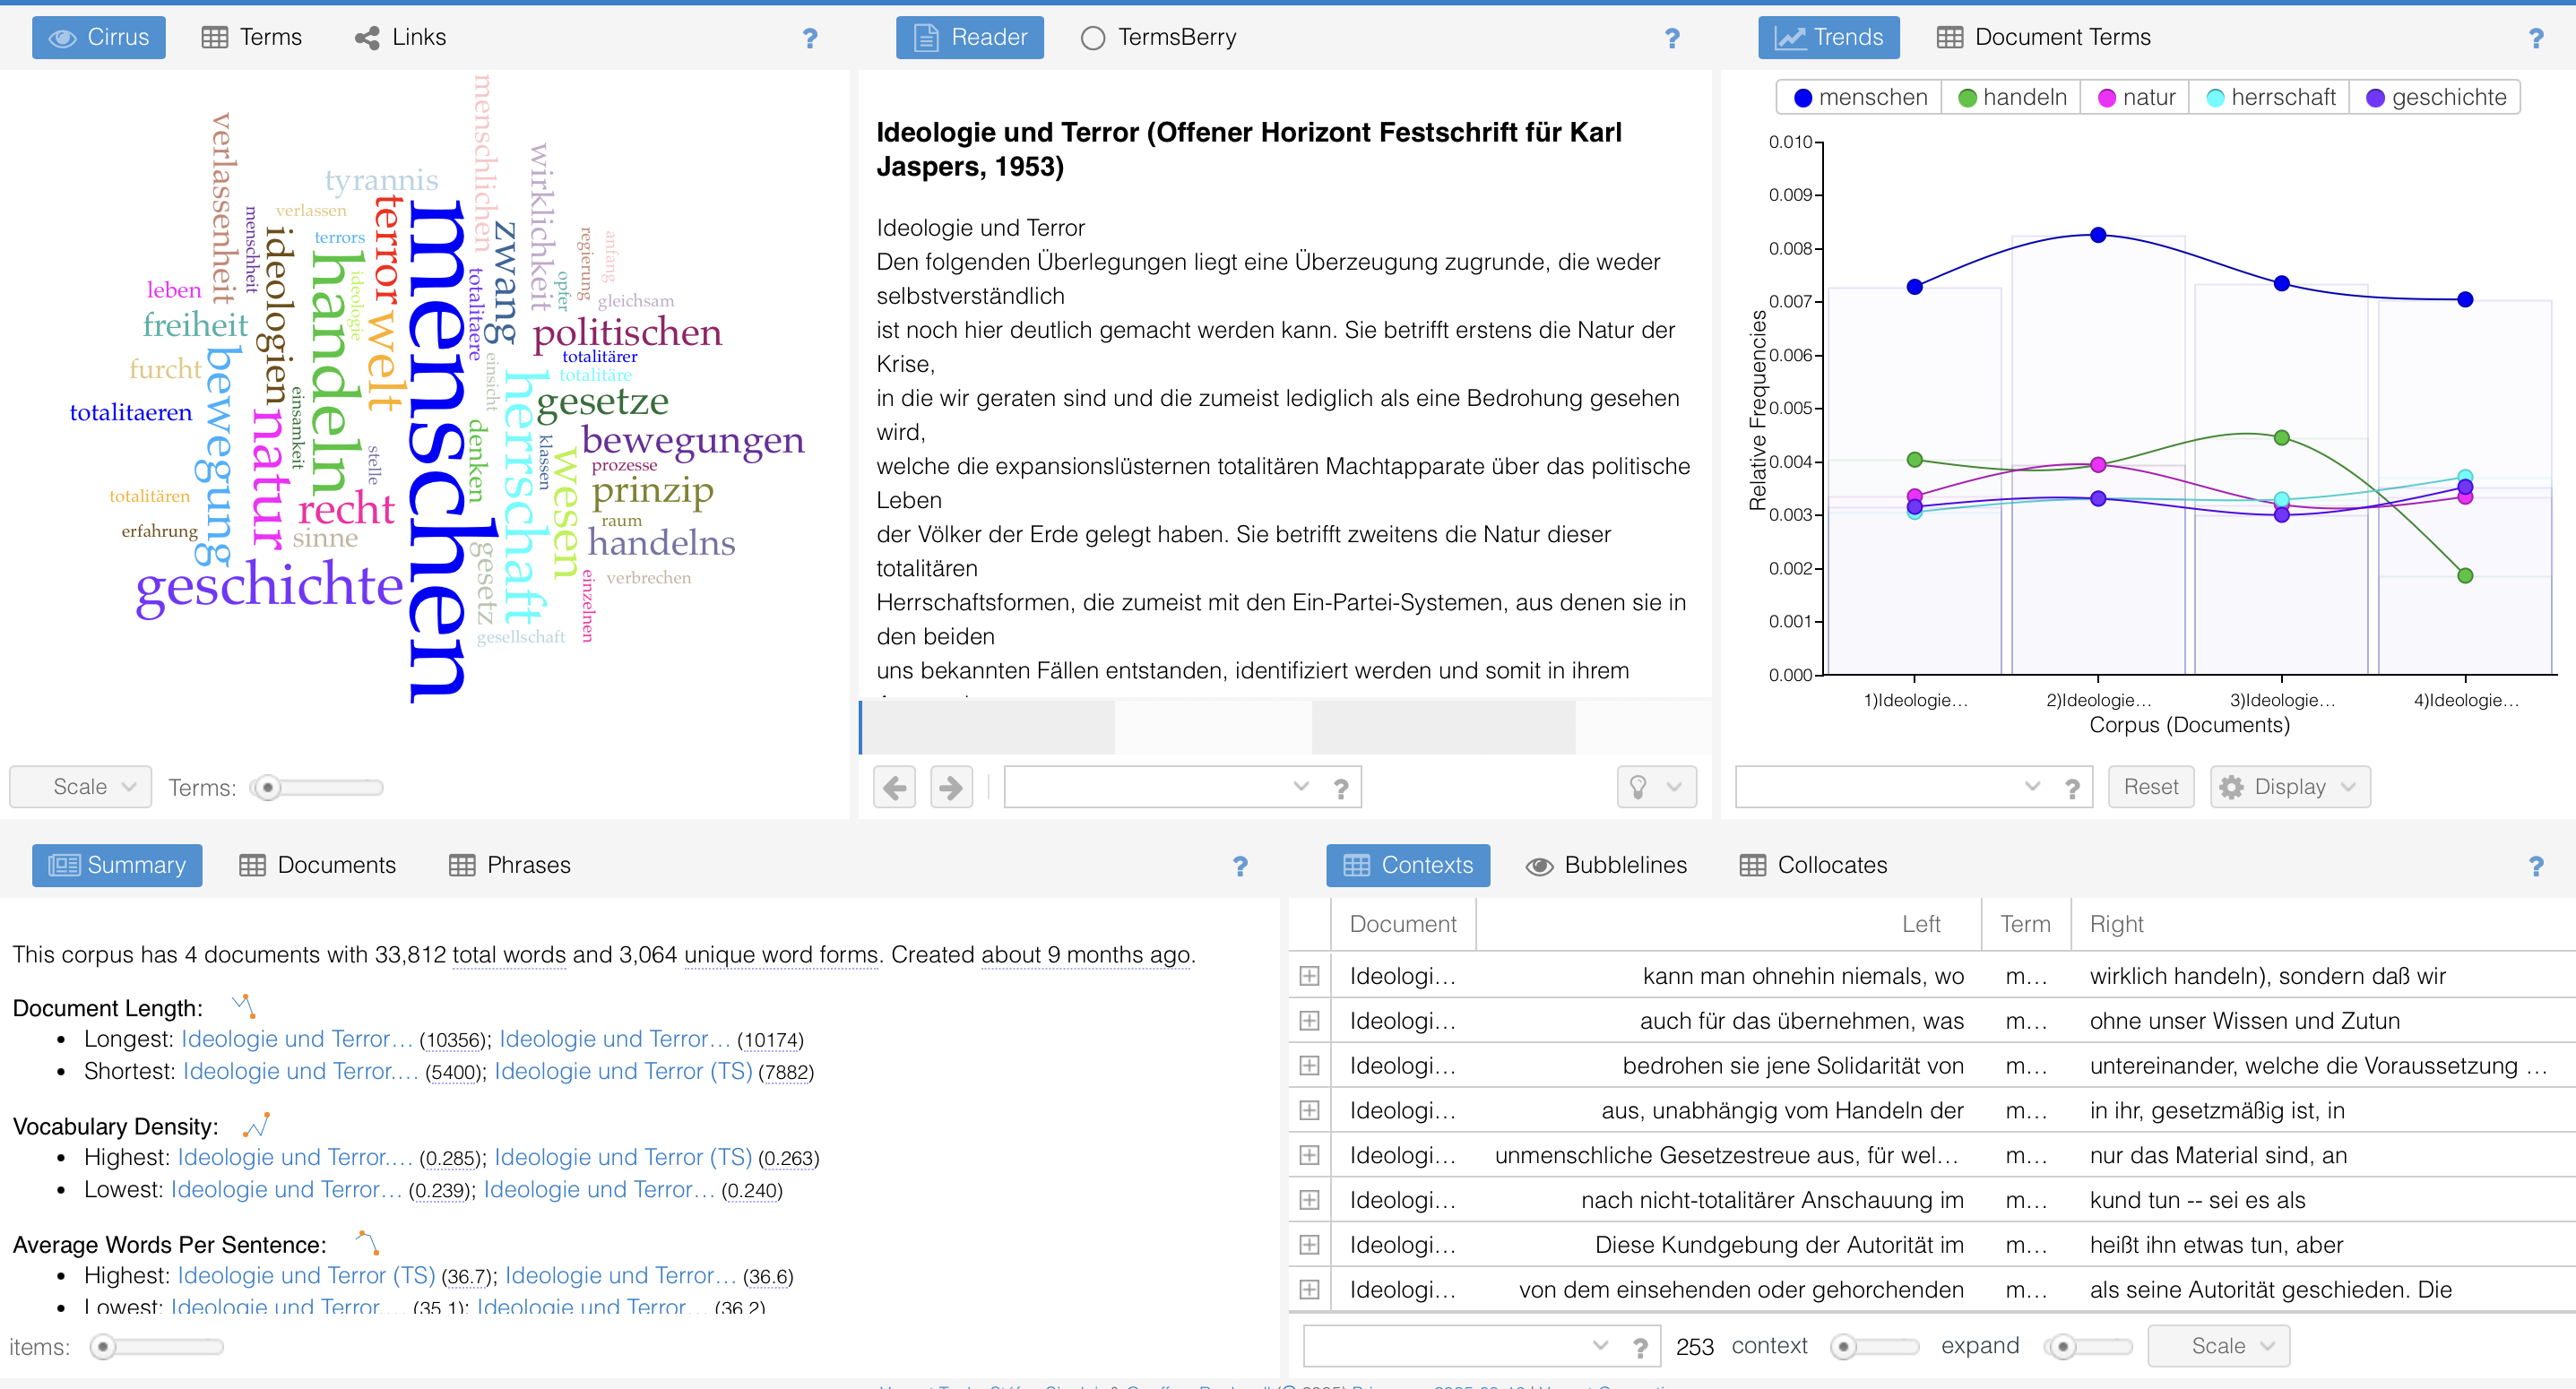This screenshot has height=1389, width=2576.
Task: Expand the first Contexts row
Action: [x=1309, y=976]
